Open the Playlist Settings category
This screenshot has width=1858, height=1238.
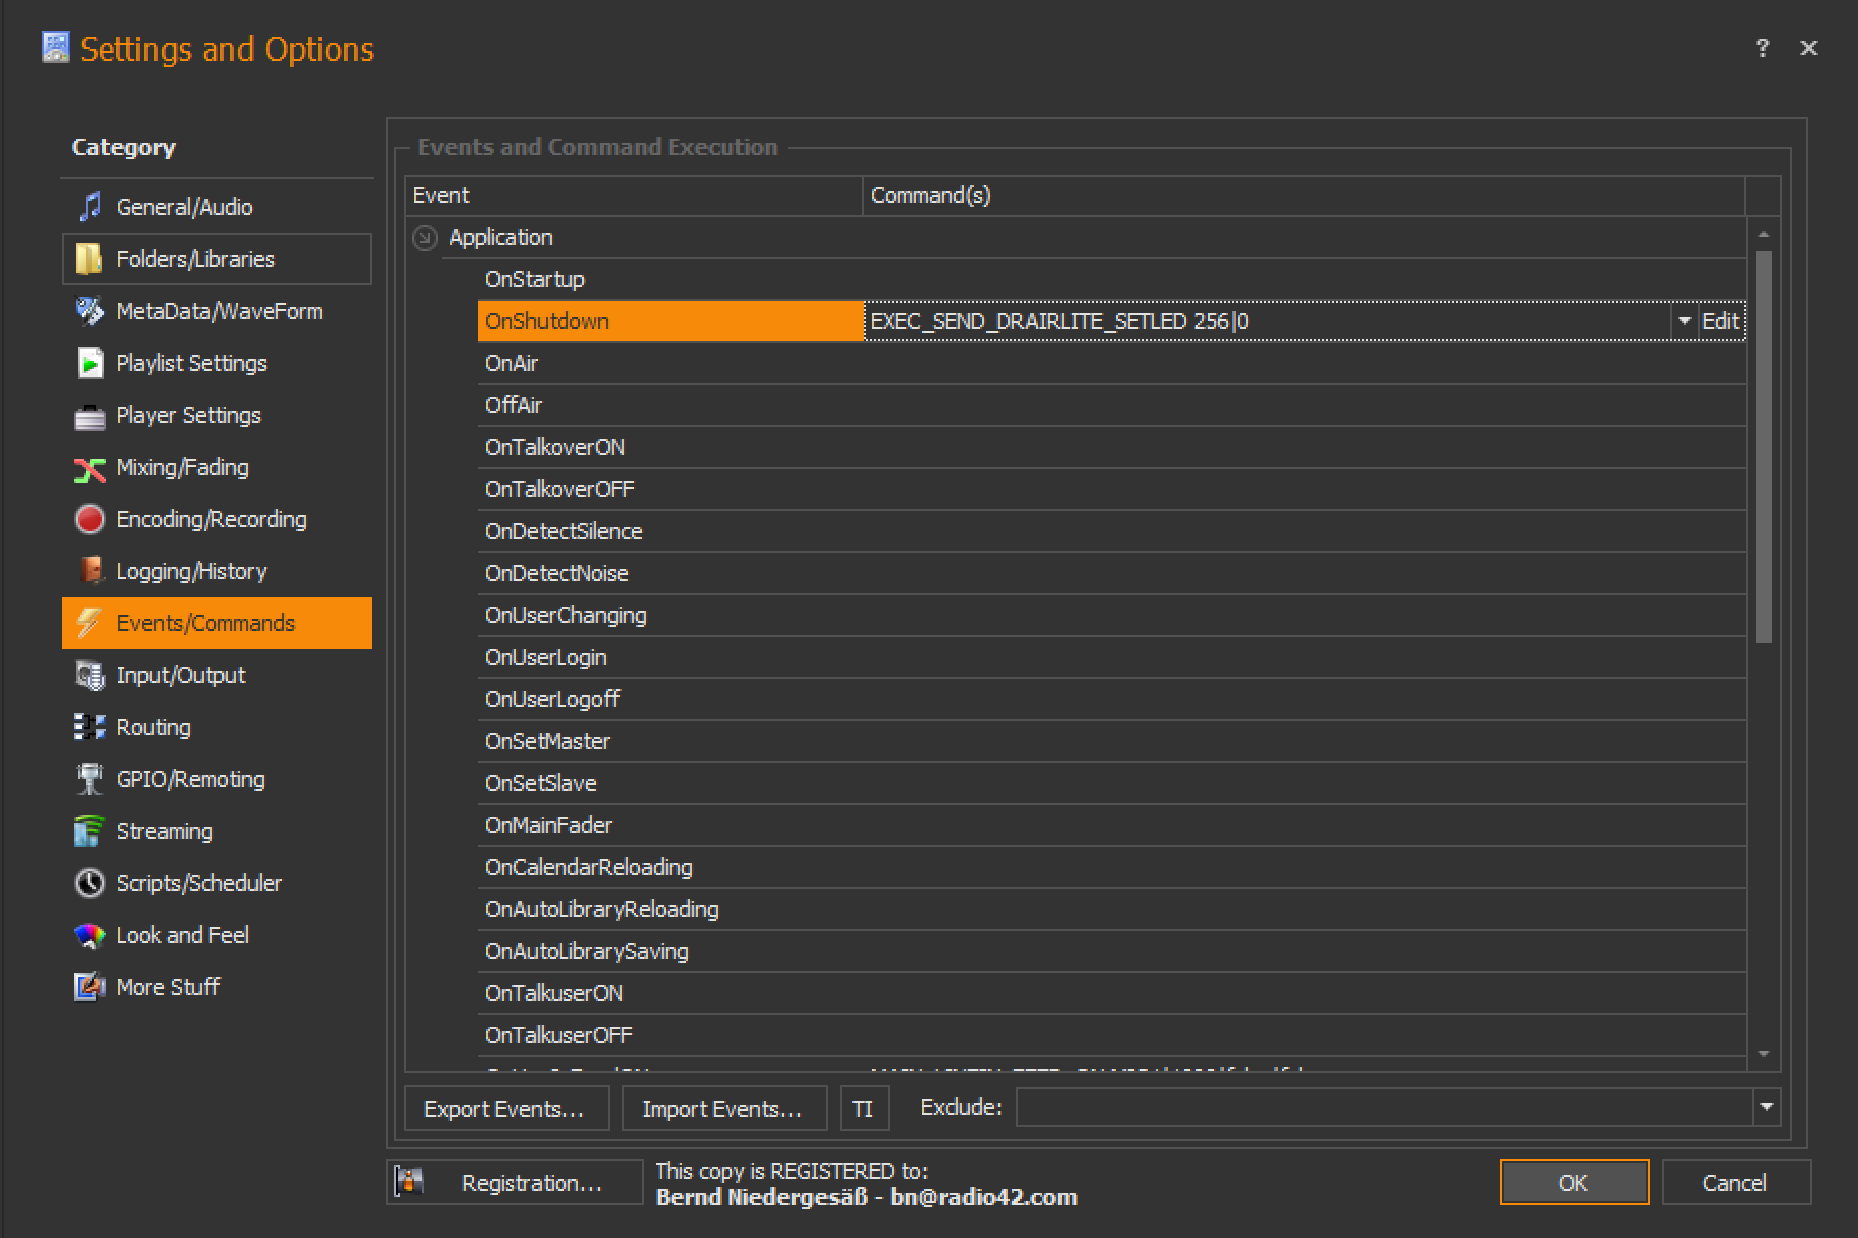(x=191, y=363)
